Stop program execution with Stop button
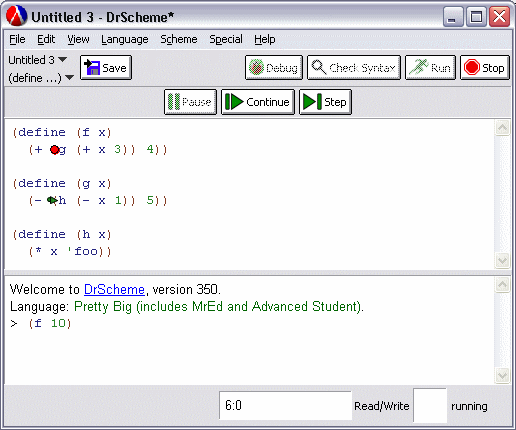 (485, 68)
